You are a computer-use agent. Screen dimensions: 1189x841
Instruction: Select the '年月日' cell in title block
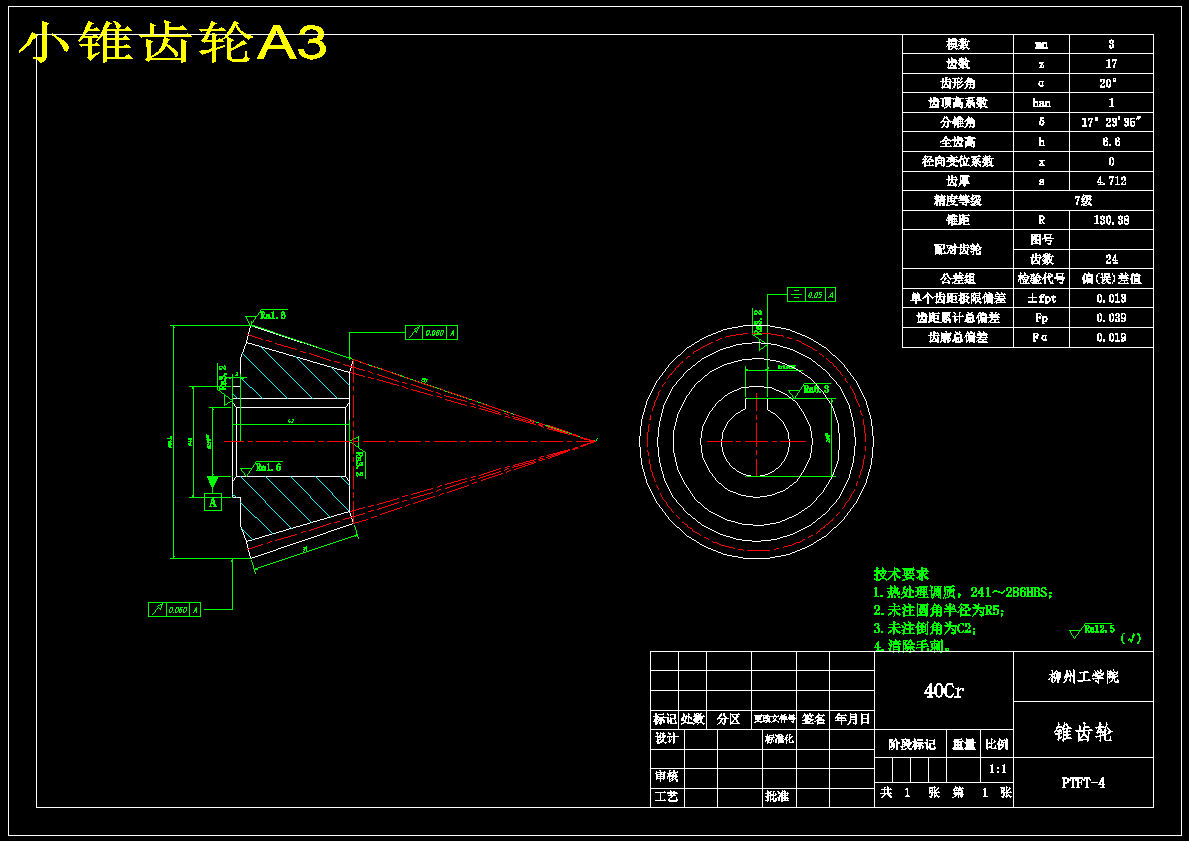(x=852, y=719)
